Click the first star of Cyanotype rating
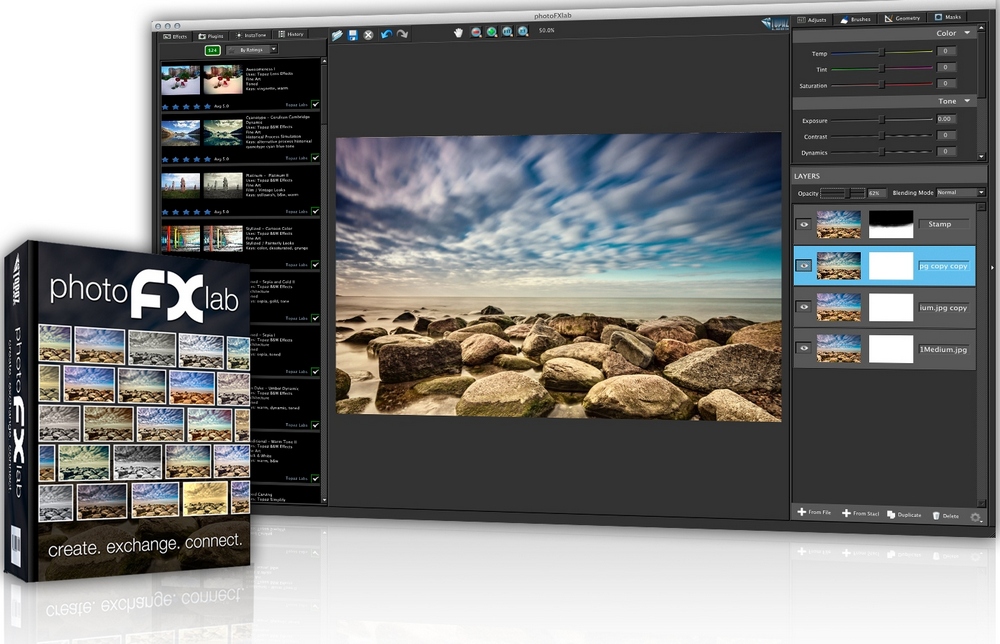The height and width of the screenshot is (644, 1000). [x=166, y=159]
